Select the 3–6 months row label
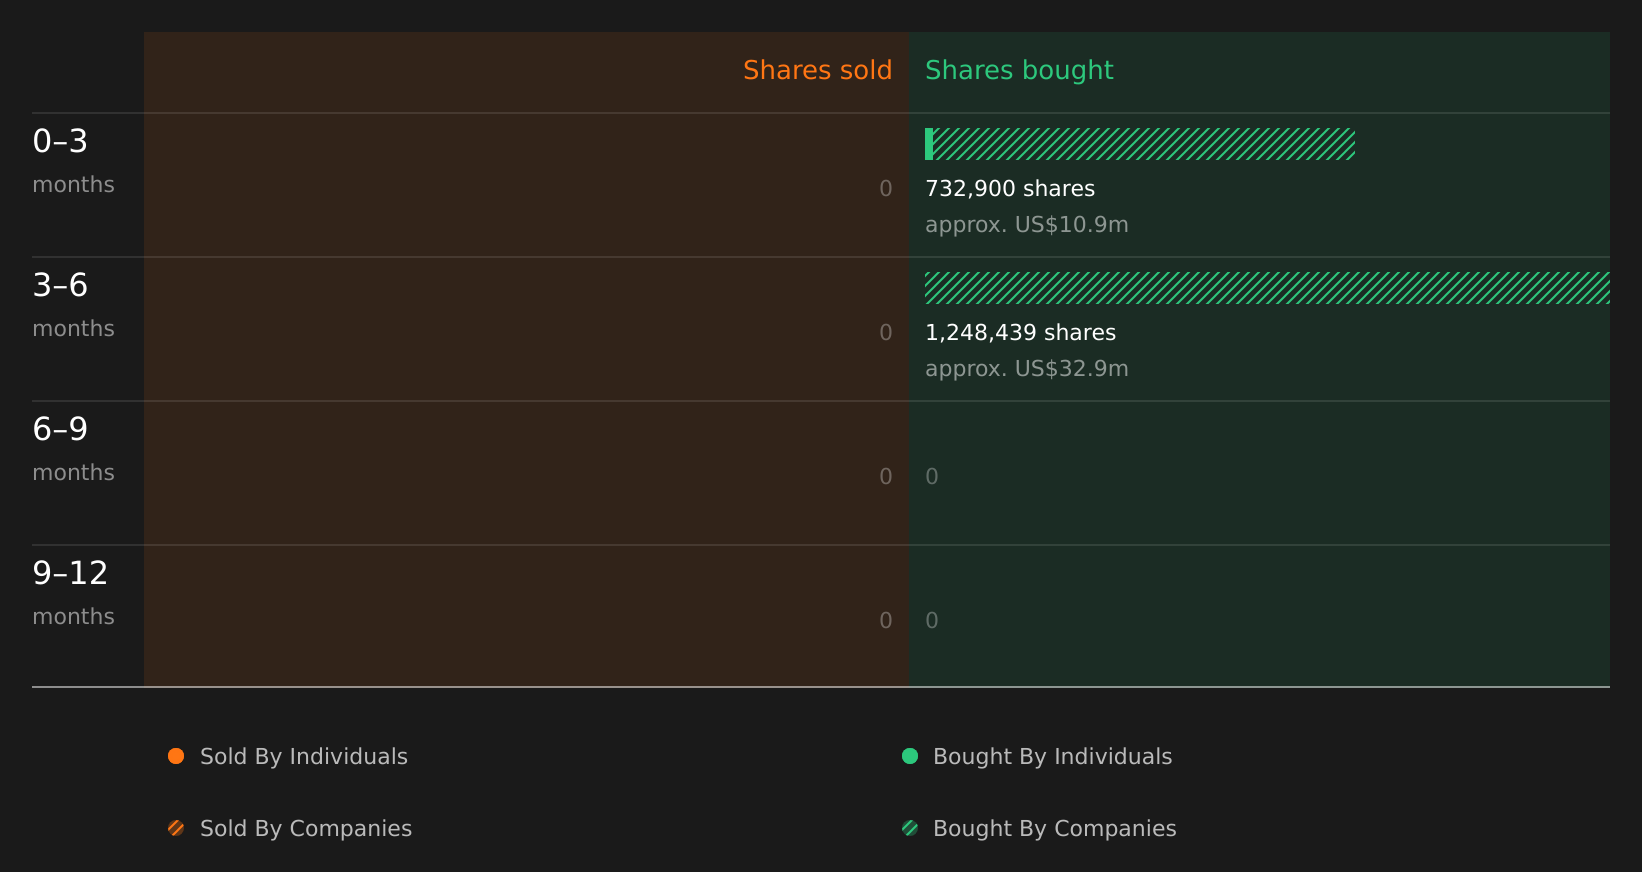 click(x=73, y=304)
